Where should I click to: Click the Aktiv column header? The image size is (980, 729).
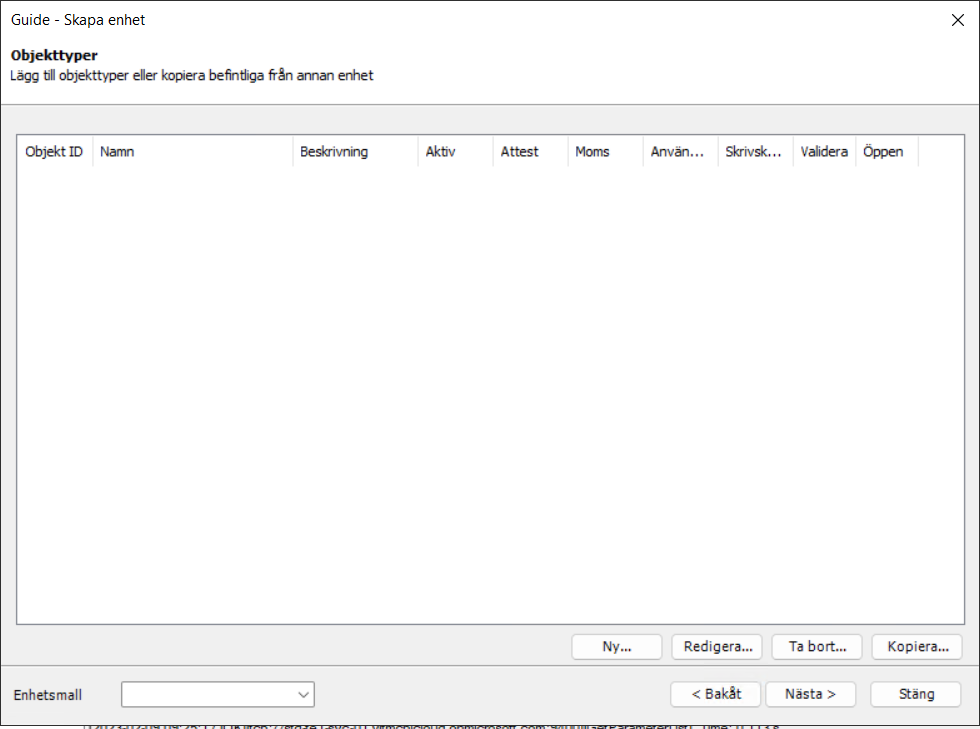pos(452,151)
